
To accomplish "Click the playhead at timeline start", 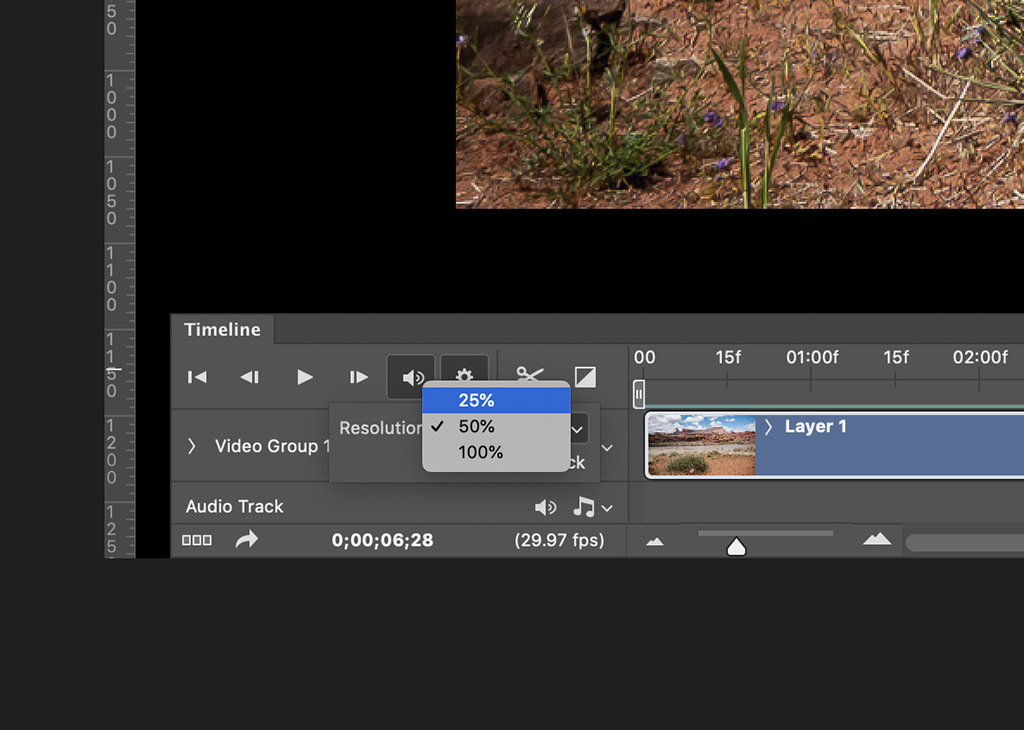I will pos(639,394).
